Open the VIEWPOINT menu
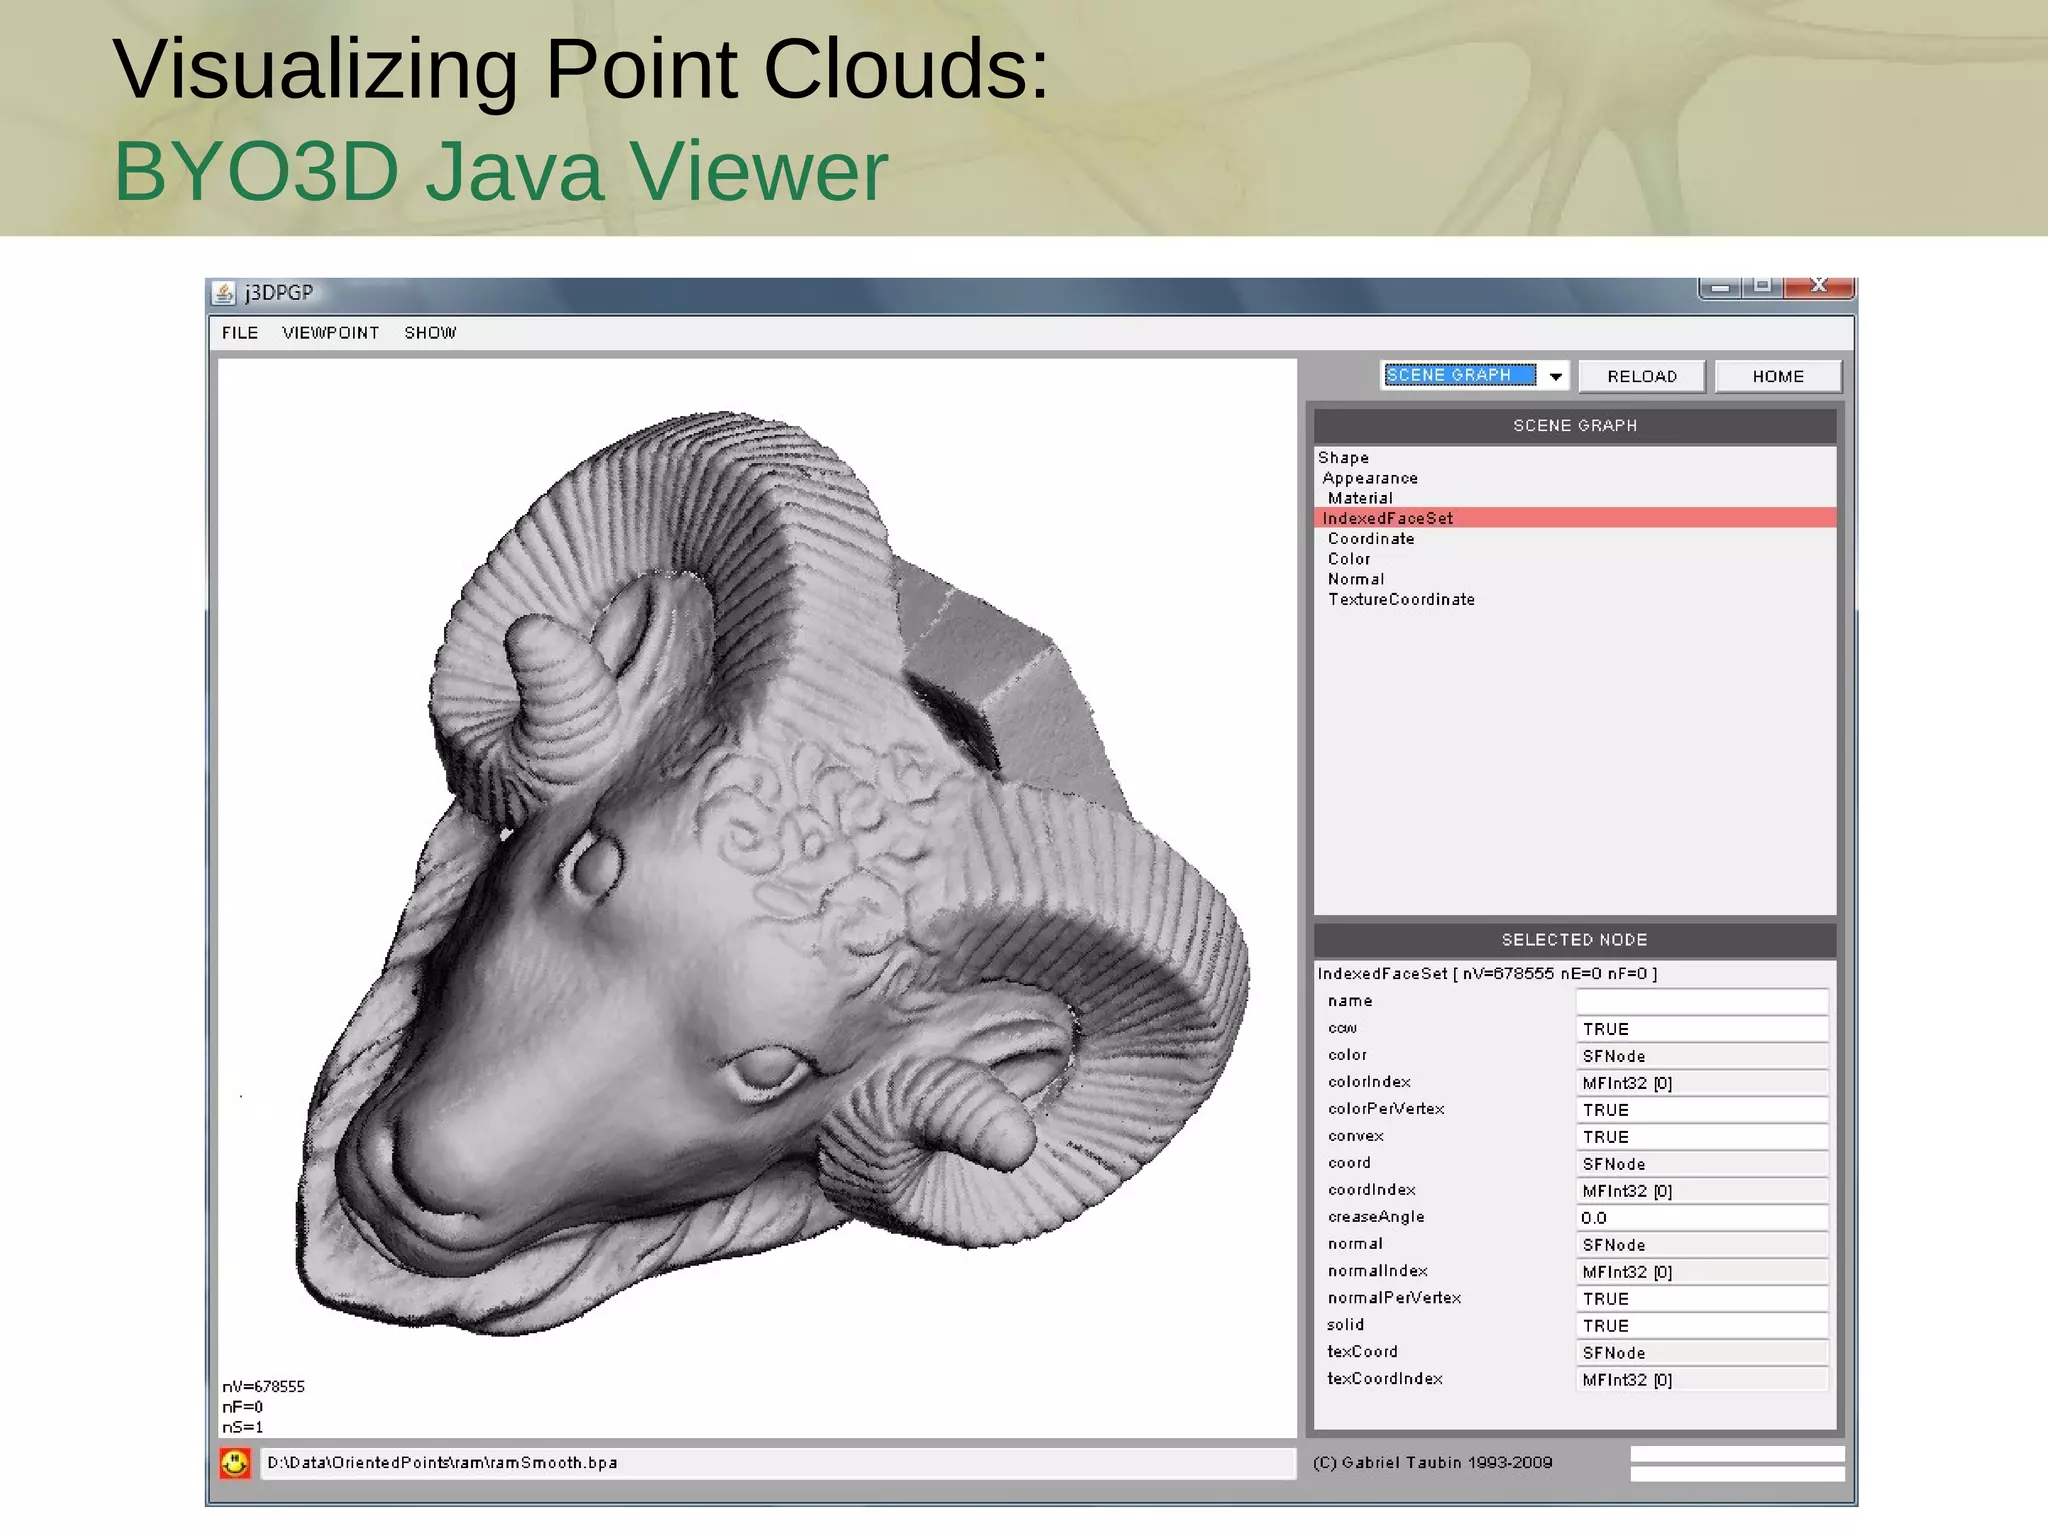This screenshot has width=2048, height=1536. pos(330,333)
